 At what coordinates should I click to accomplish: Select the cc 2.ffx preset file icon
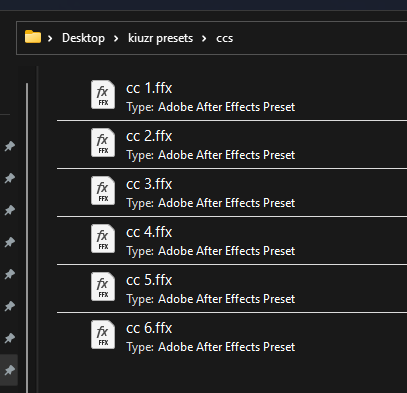(103, 143)
